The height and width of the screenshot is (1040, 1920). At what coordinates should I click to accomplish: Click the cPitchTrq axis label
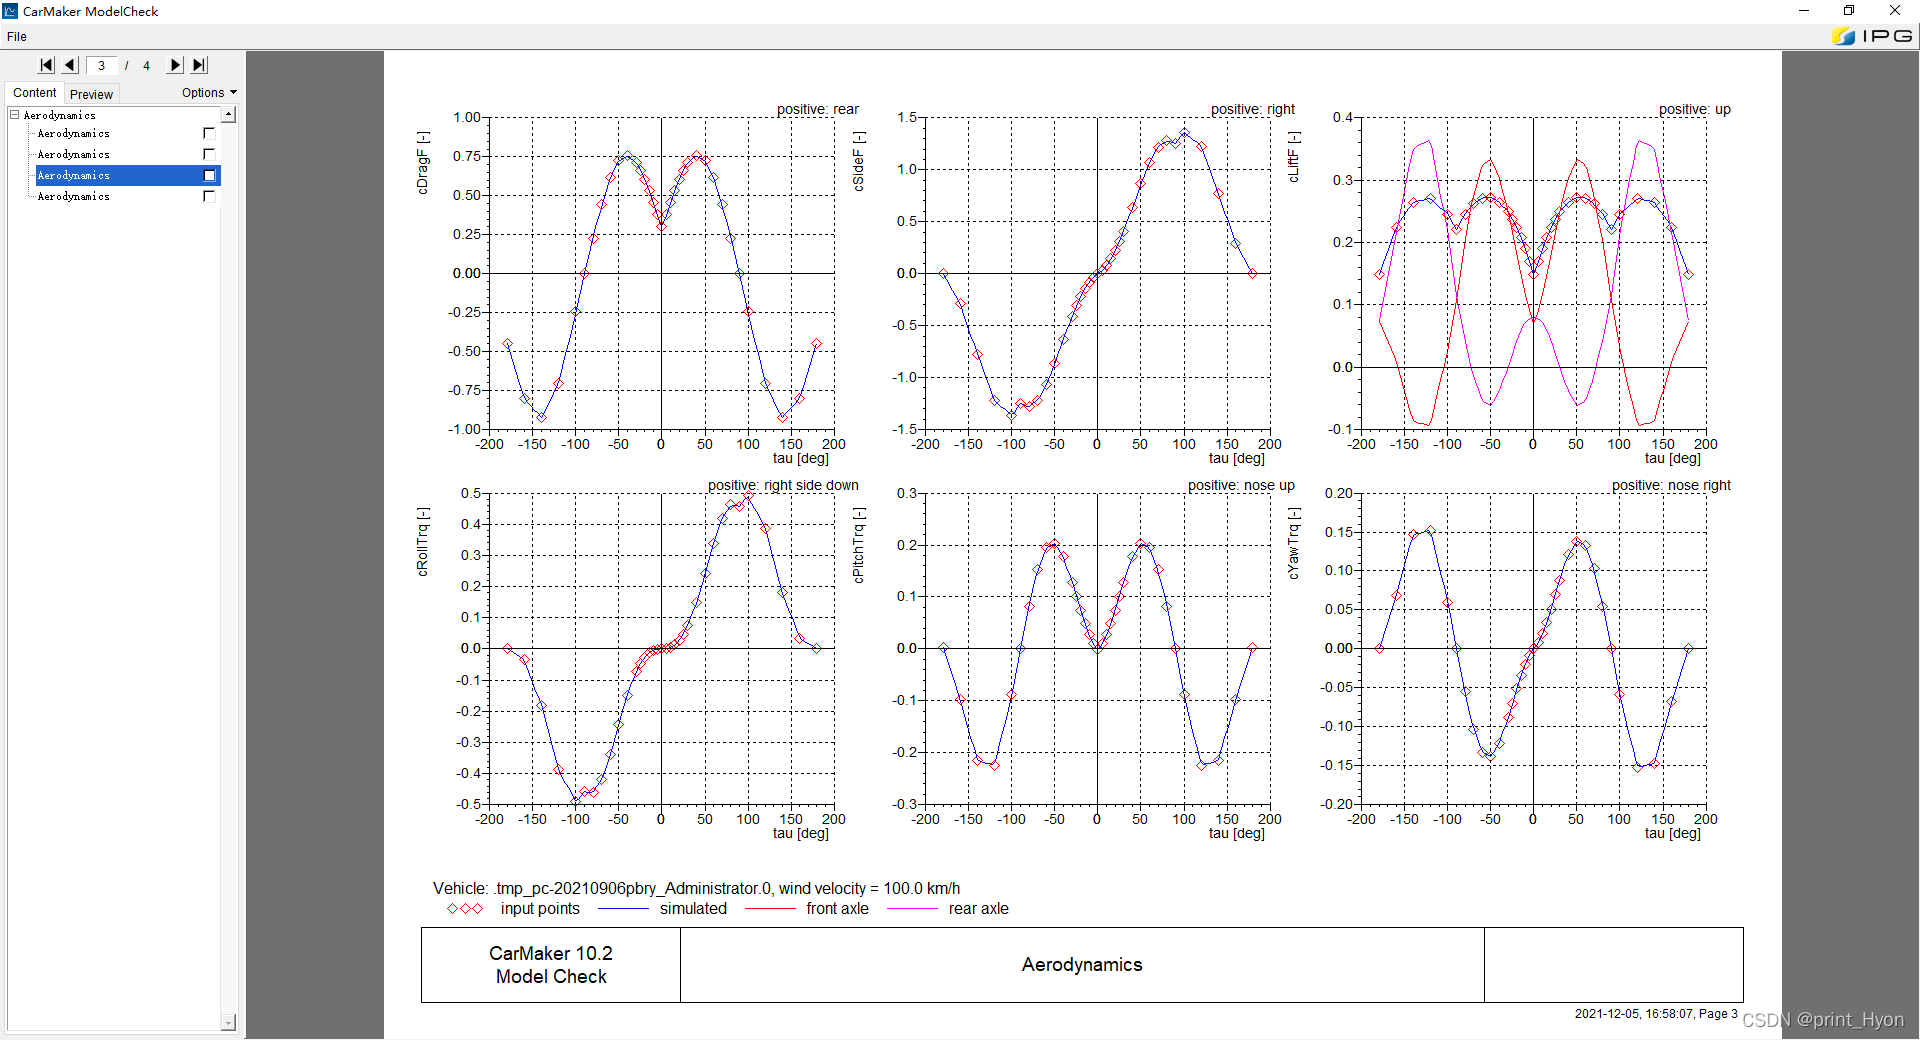pyautogui.click(x=859, y=545)
